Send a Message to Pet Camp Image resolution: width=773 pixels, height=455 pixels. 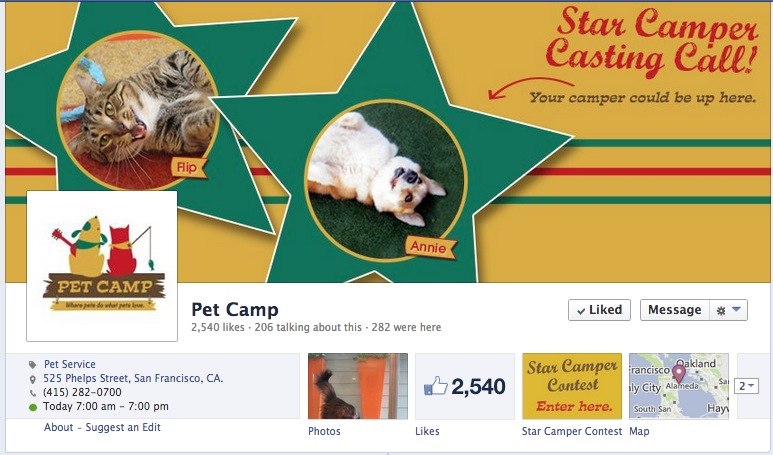pyautogui.click(x=674, y=310)
